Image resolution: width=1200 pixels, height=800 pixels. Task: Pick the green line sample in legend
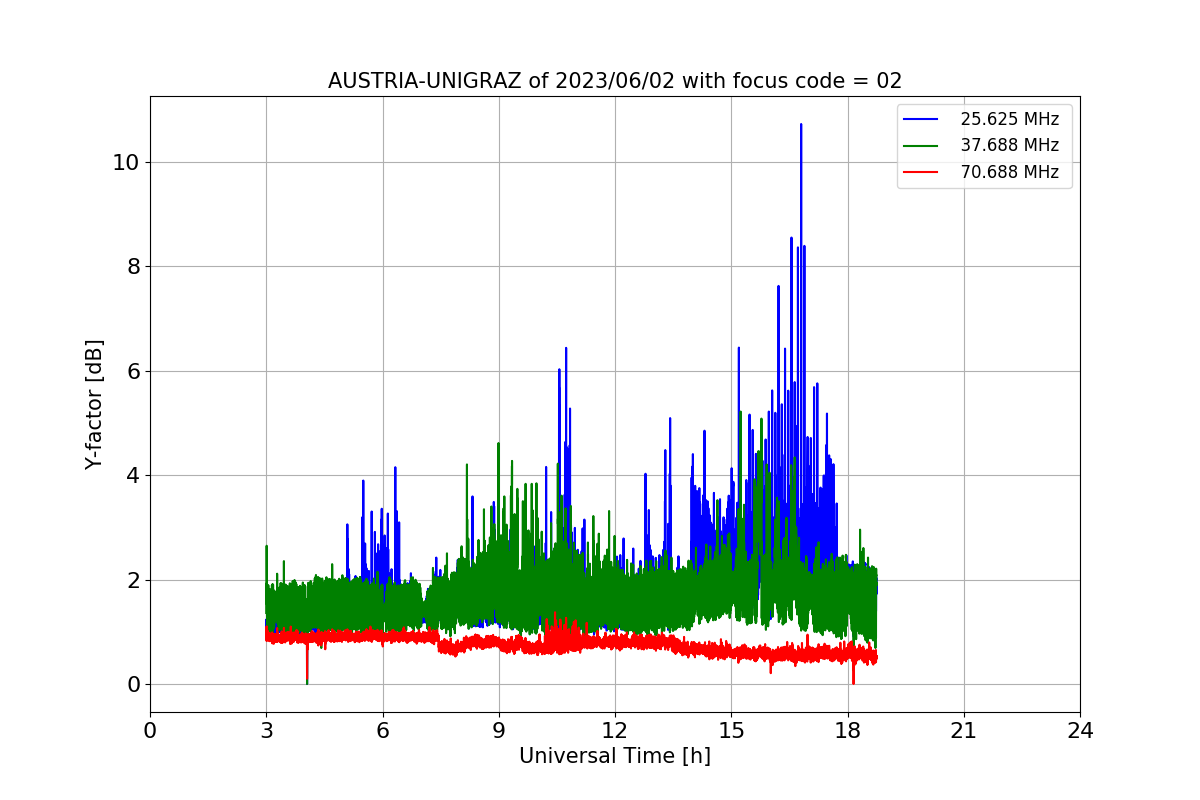point(921,146)
